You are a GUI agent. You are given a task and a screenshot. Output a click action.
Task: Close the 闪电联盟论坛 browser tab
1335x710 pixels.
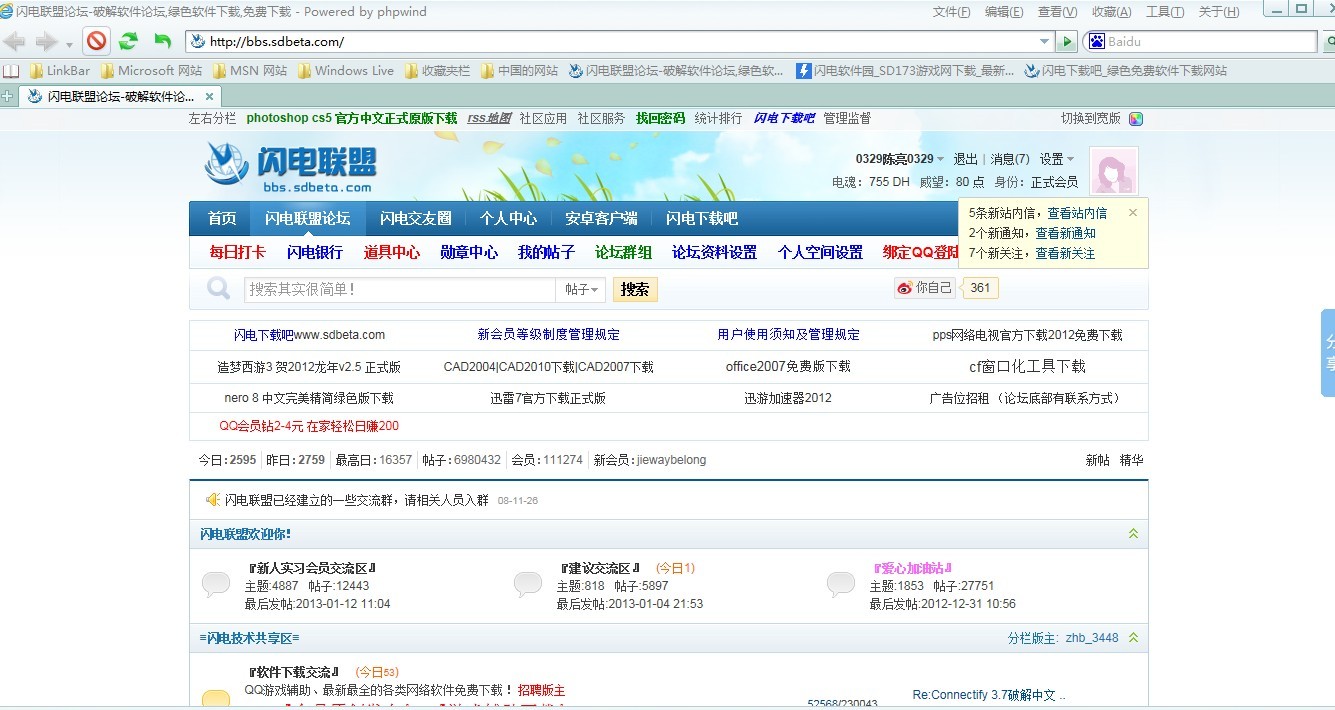(x=210, y=97)
